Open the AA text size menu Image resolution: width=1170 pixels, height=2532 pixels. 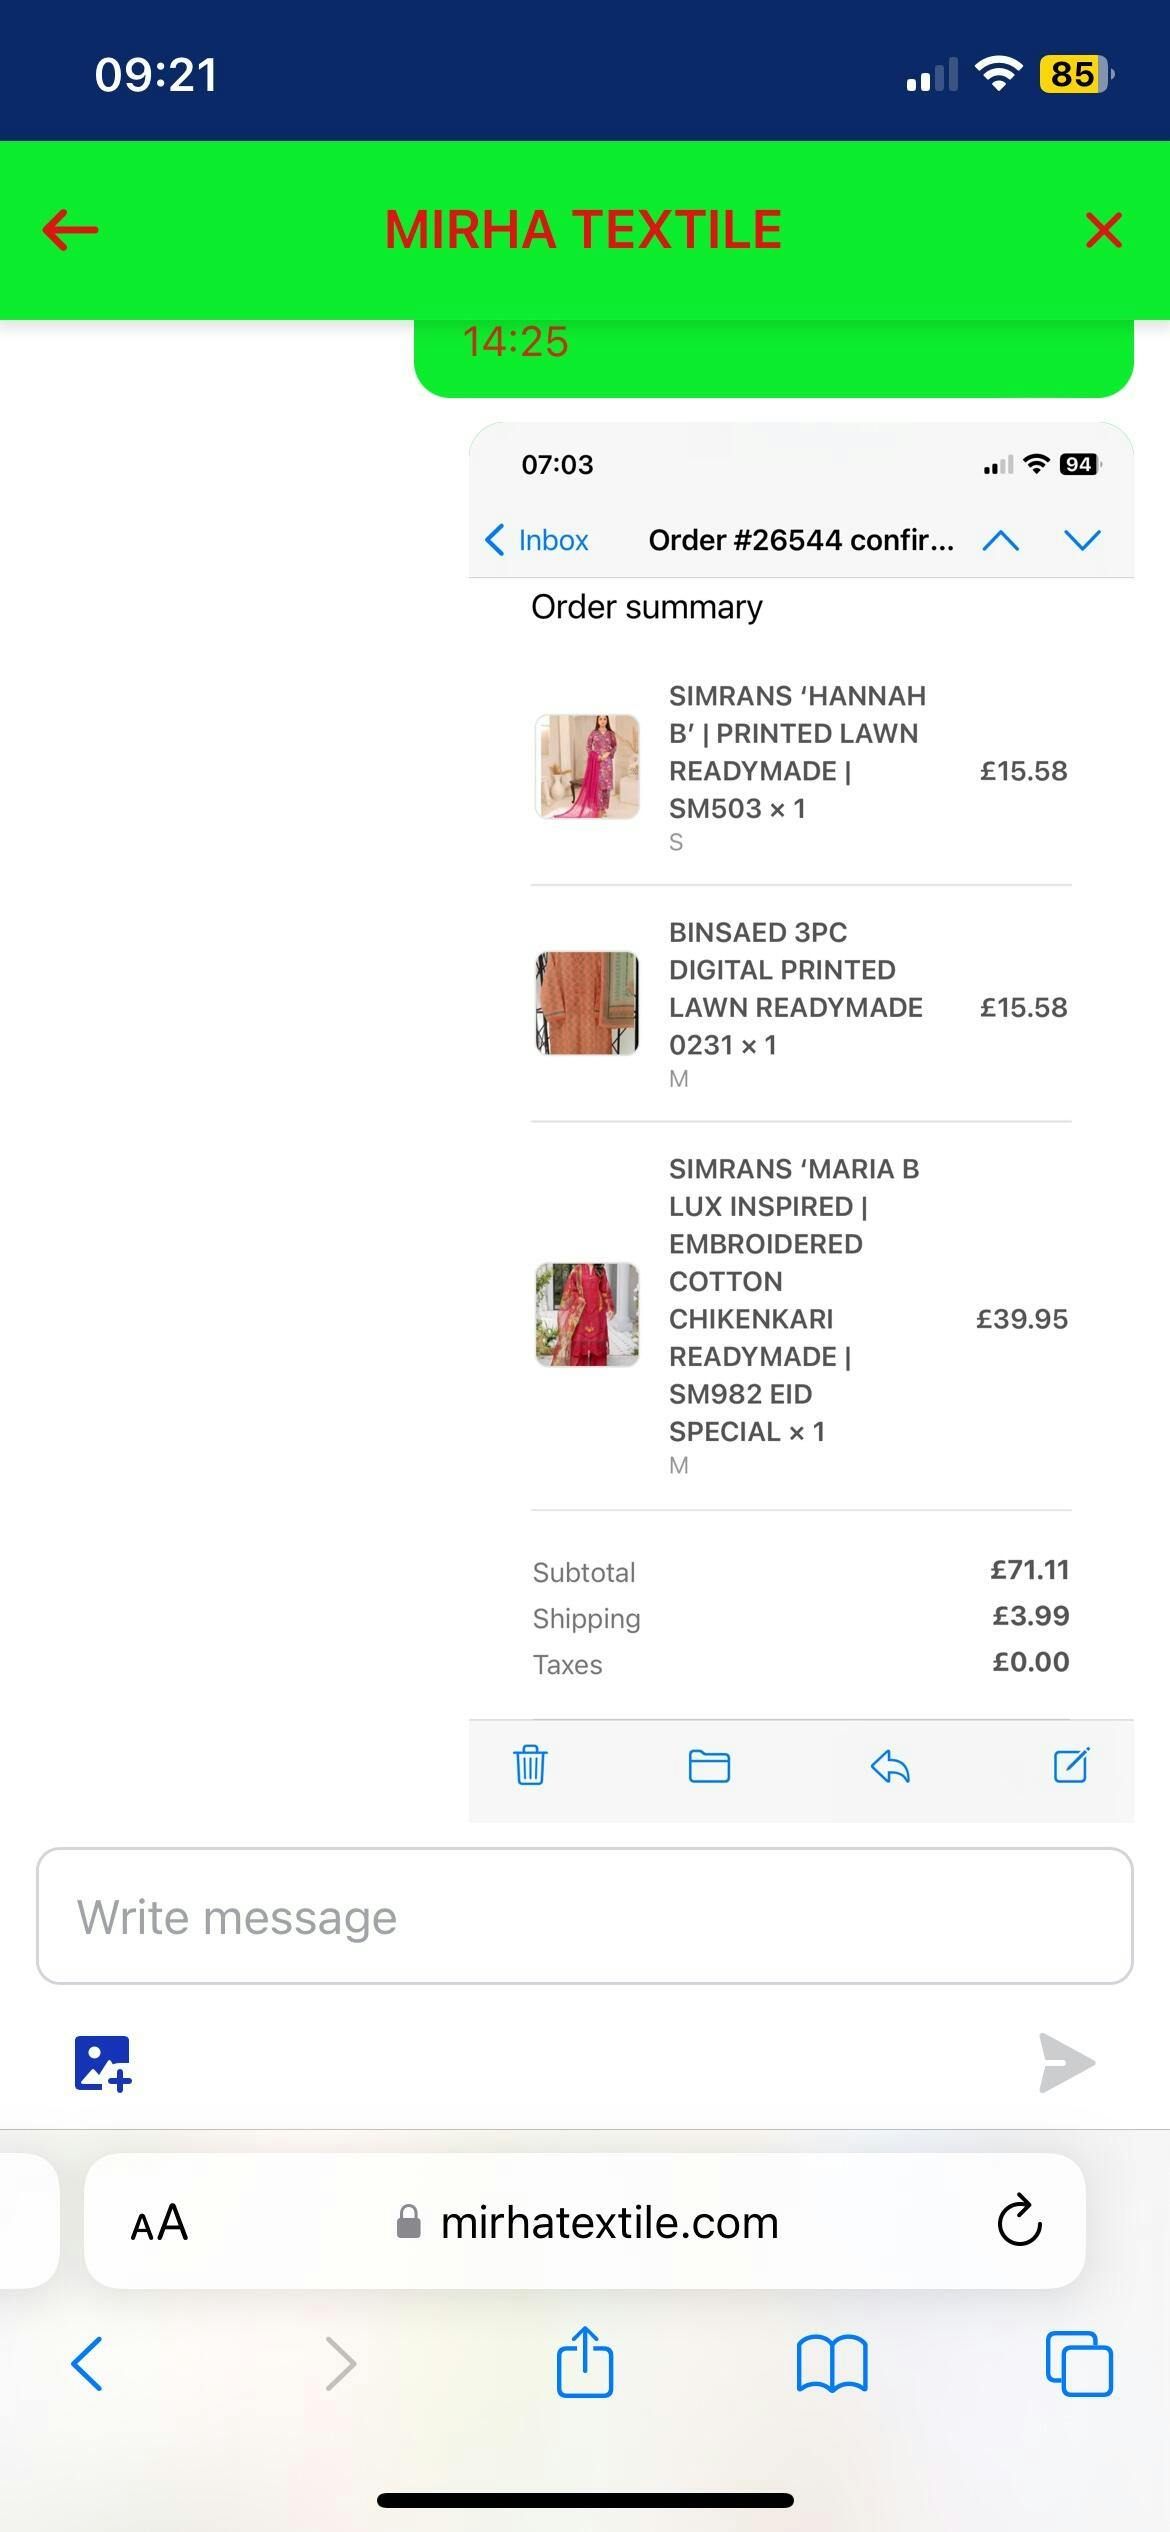[x=159, y=2223]
